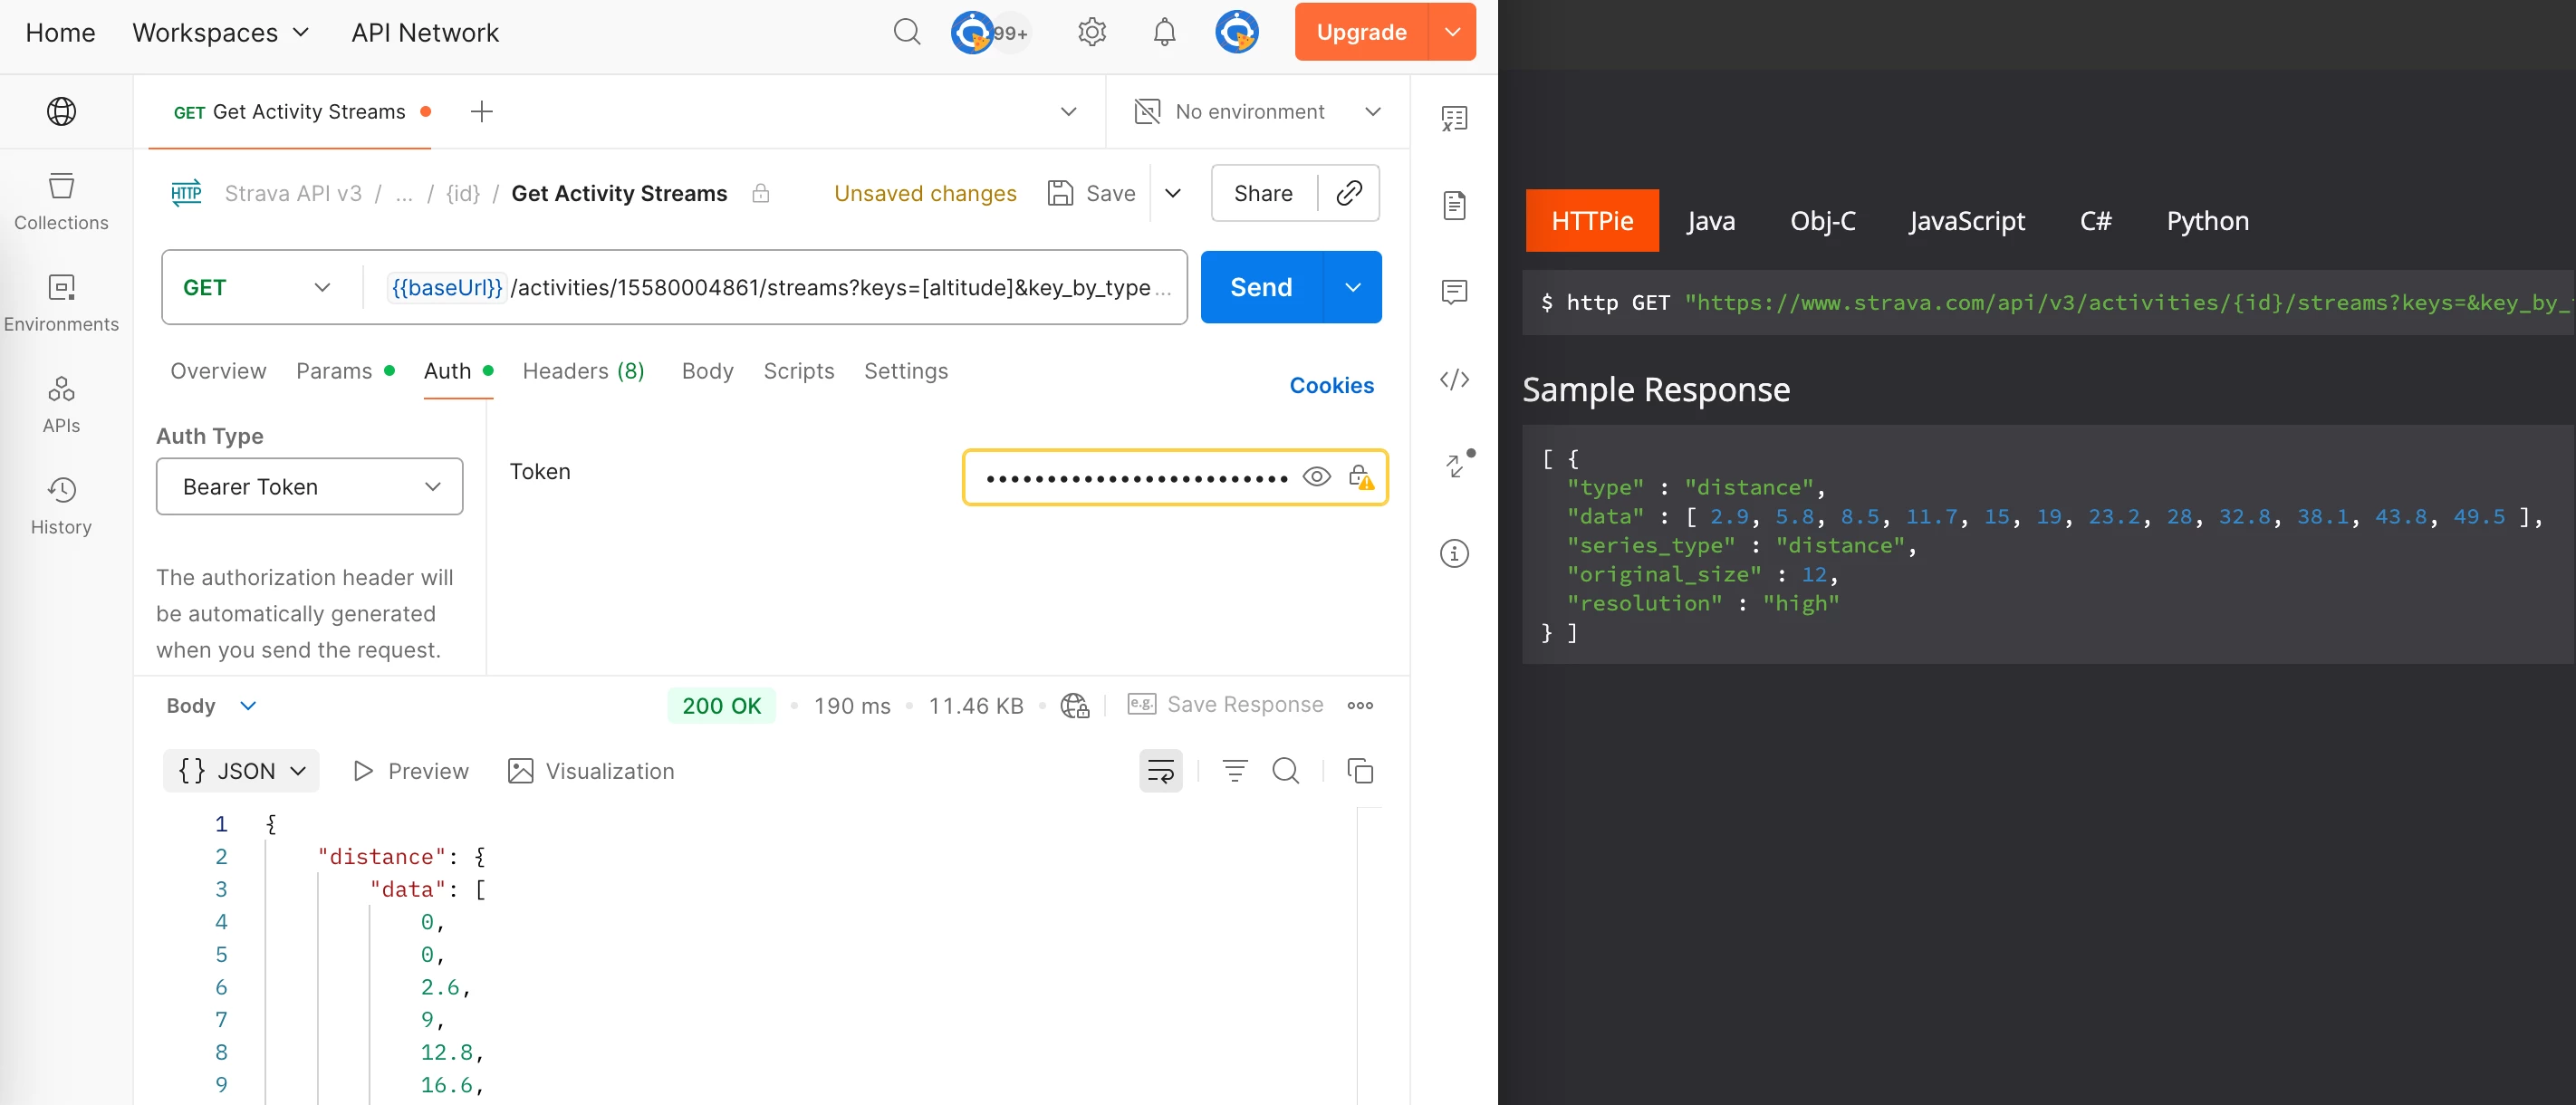Open the team avatar with 99+ badge

coord(989,32)
